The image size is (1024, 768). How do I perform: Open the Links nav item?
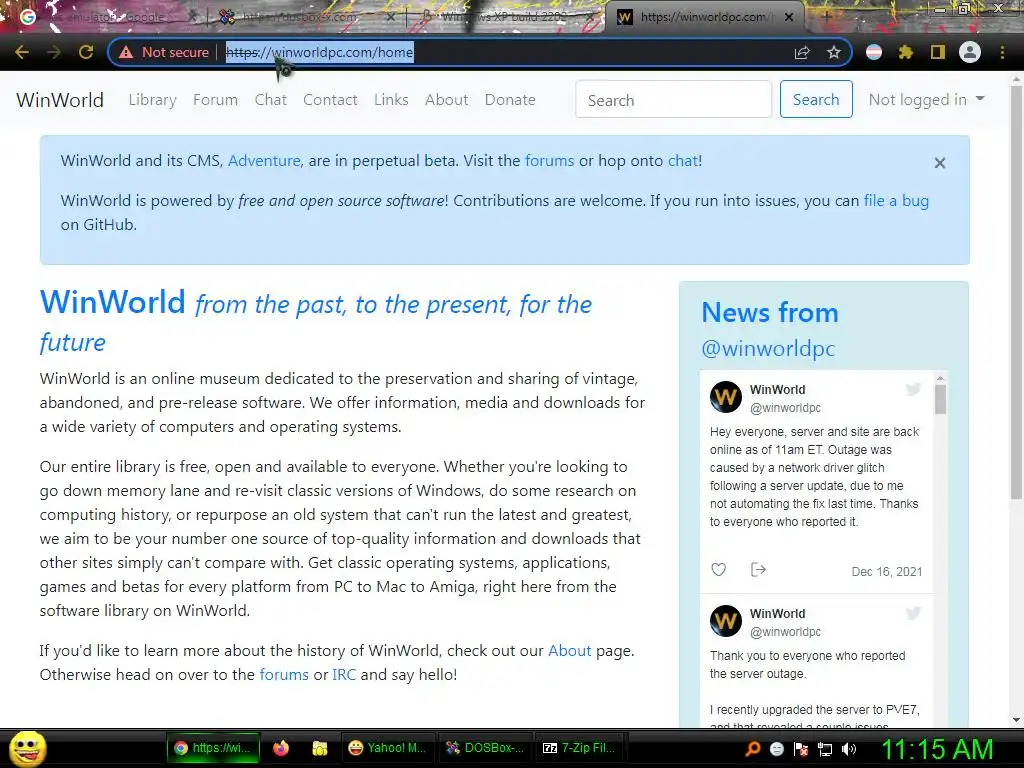(391, 99)
